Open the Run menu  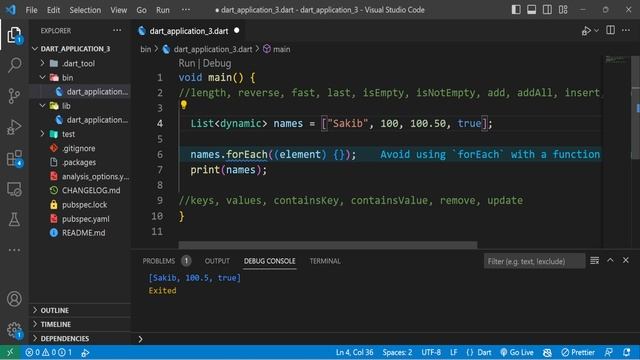pyautogui.click(x=162, y=10)
